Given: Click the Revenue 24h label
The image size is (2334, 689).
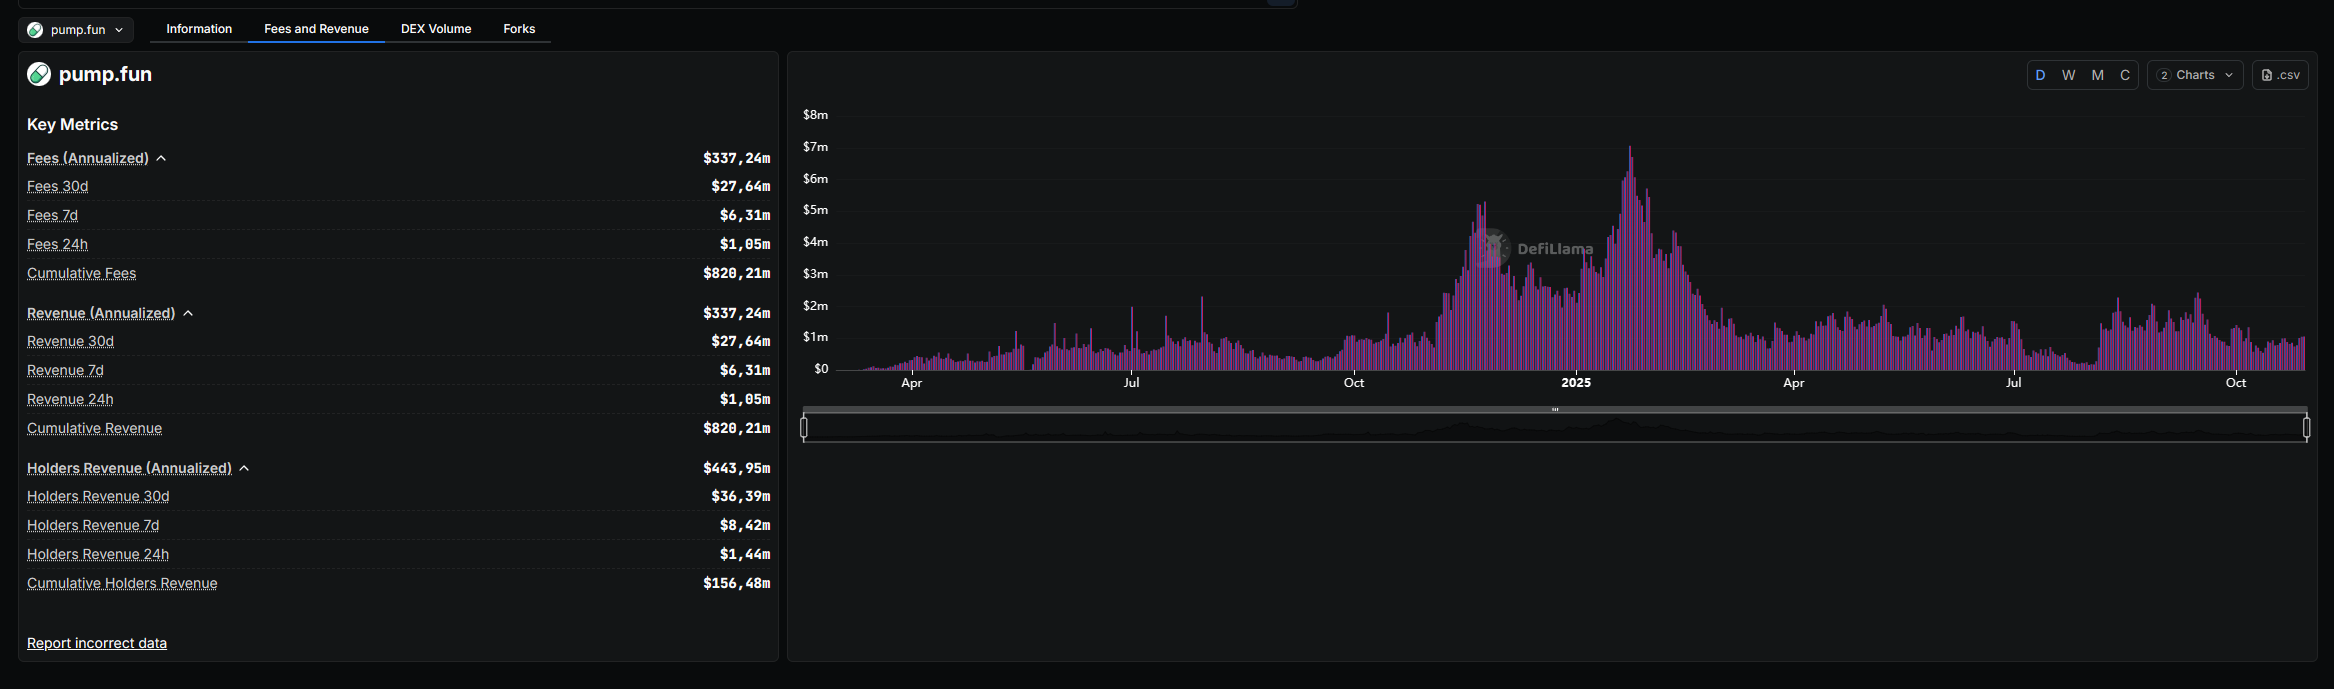Looking at the screenshot, I should (70, 399).
